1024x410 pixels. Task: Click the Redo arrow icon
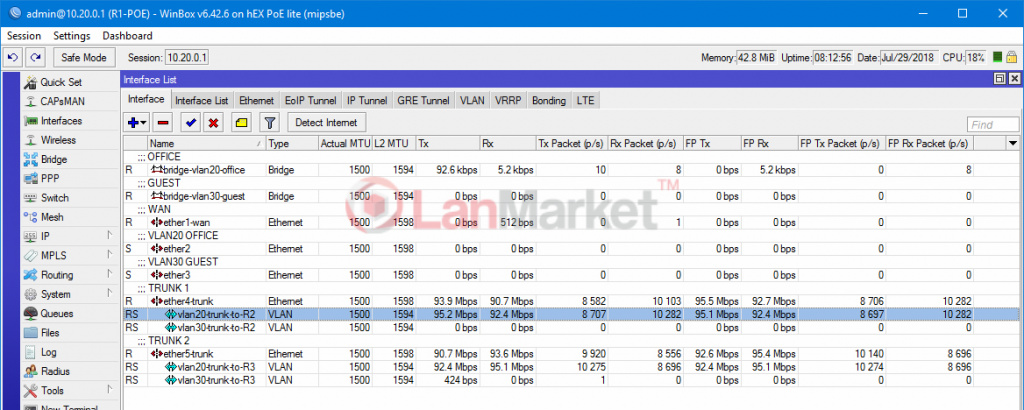(35, 57)
